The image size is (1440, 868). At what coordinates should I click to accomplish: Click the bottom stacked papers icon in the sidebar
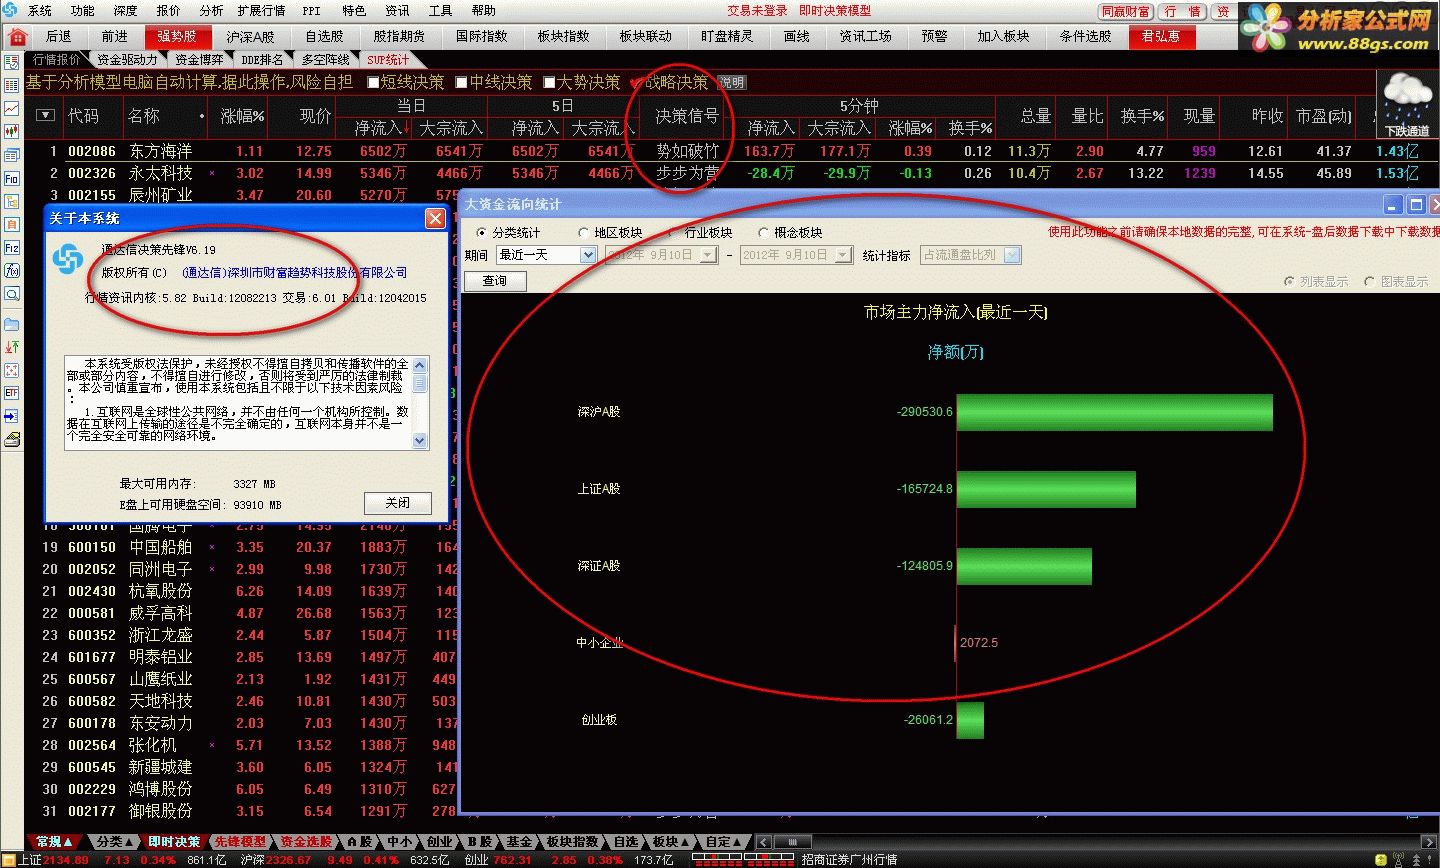[12, 439]
